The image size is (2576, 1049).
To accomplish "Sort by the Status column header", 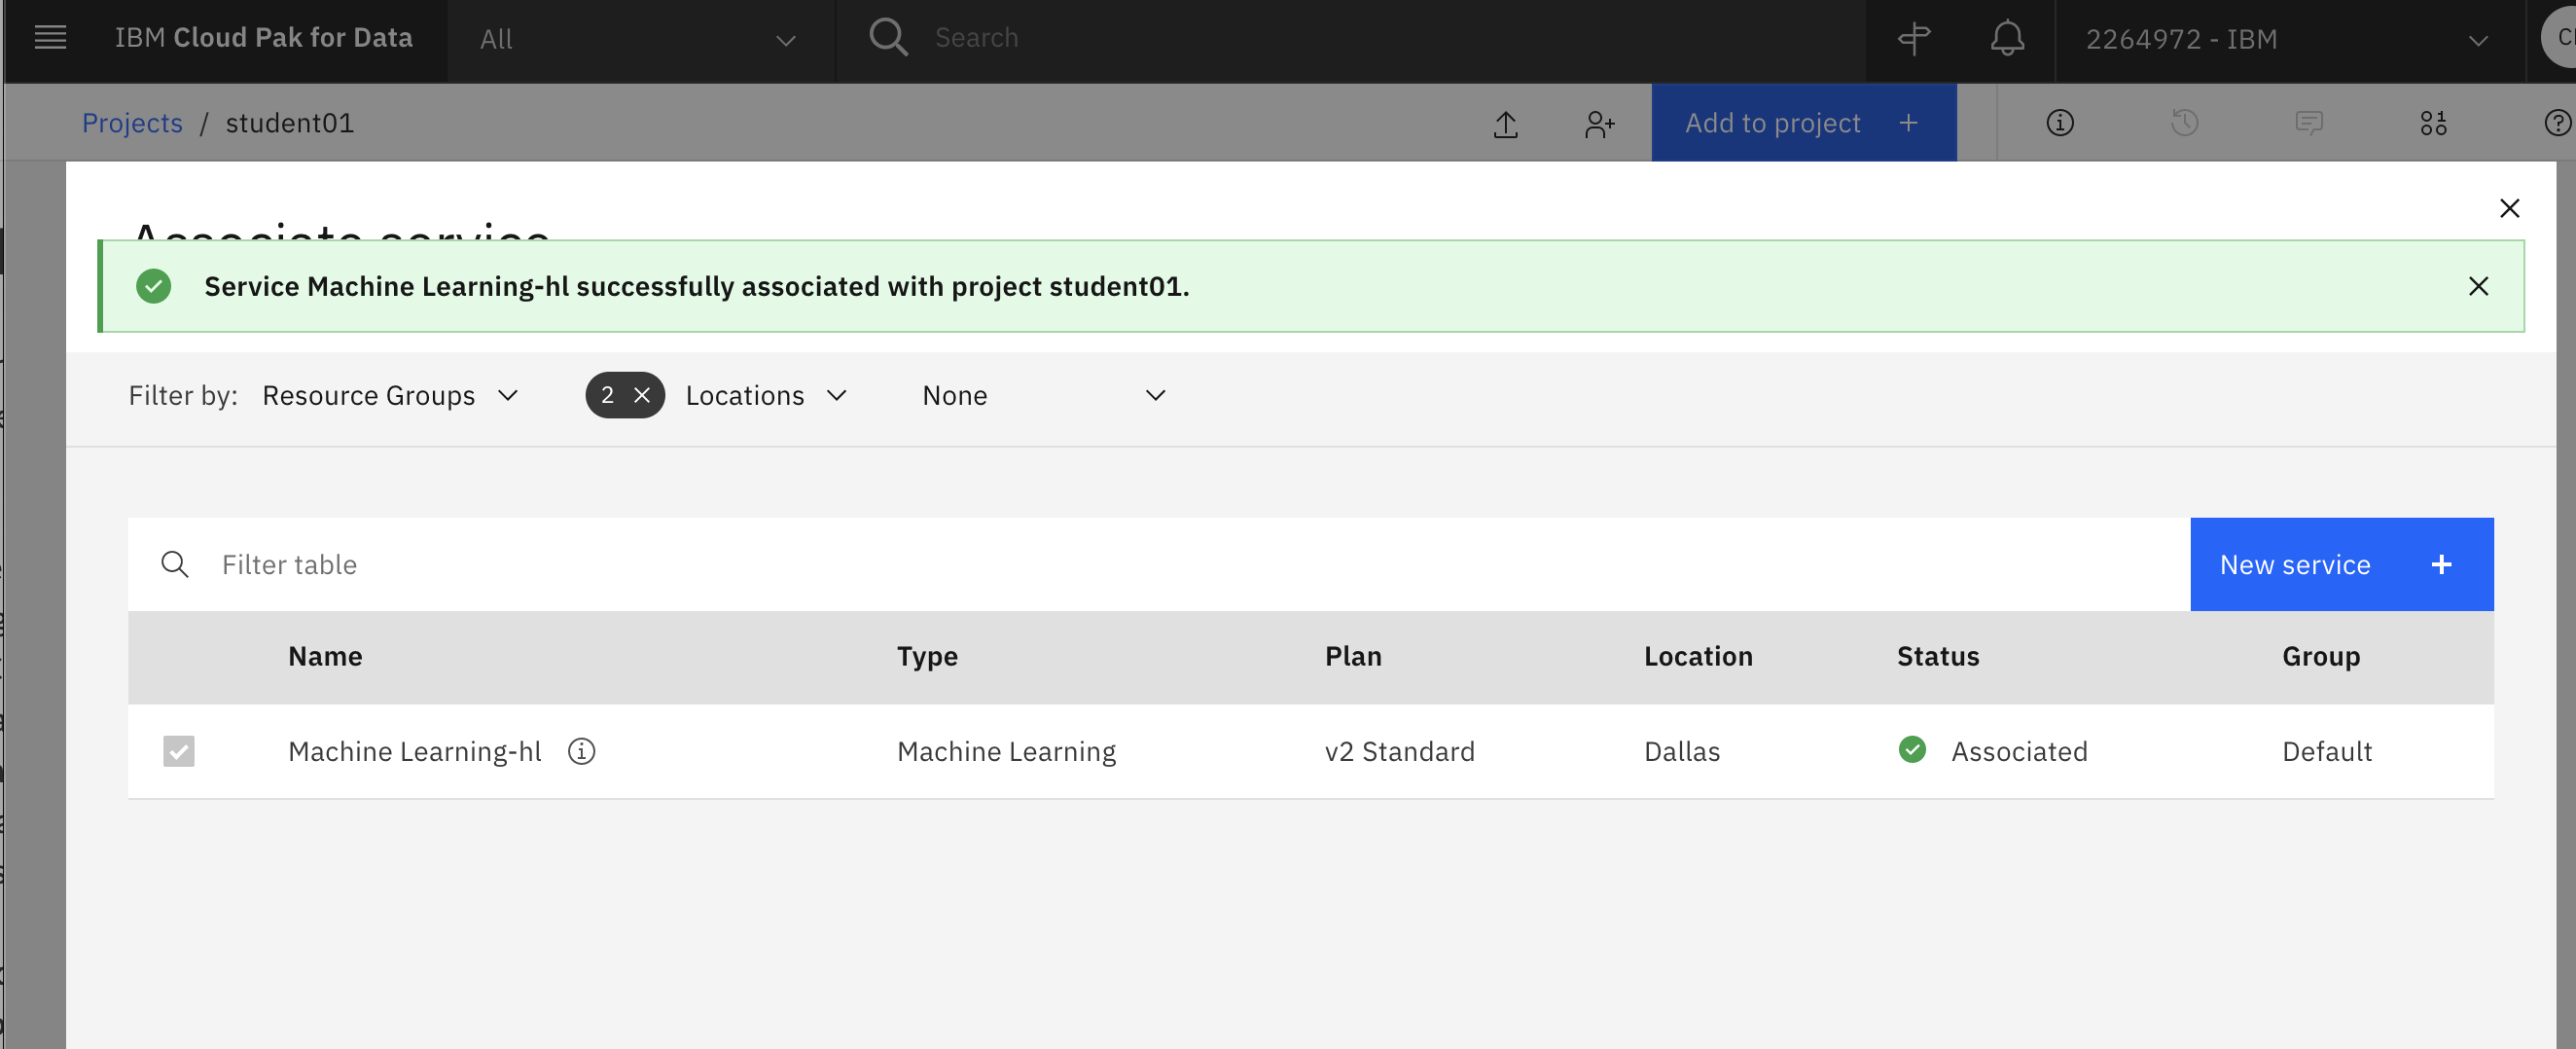I will tap(1938, 656).
